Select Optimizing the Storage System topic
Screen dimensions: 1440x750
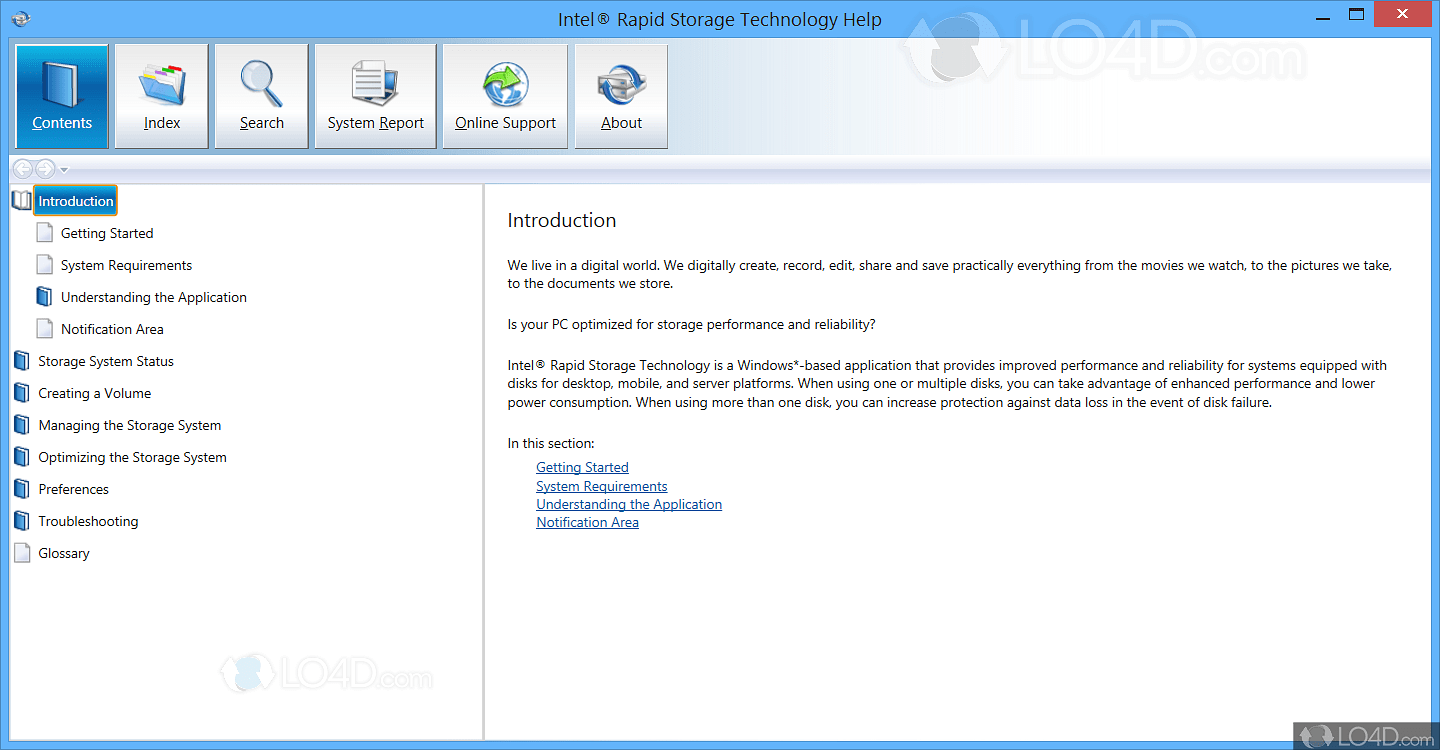(x=133, y=457)
